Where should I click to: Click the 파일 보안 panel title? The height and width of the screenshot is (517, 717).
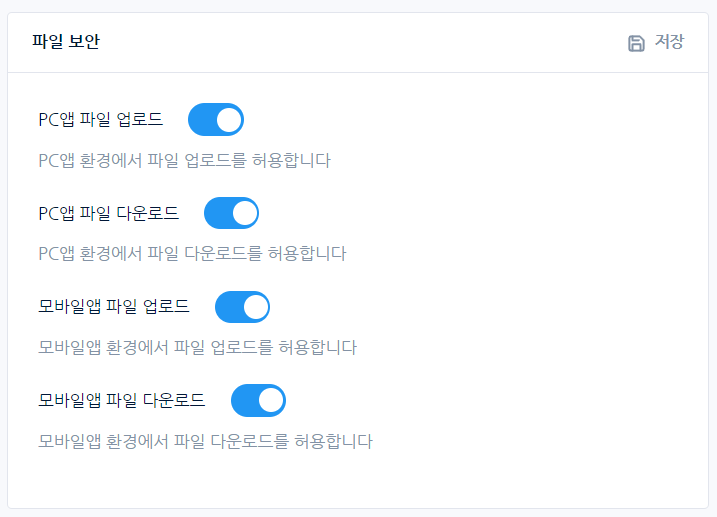pyautogui.click(x=66, y=42)
